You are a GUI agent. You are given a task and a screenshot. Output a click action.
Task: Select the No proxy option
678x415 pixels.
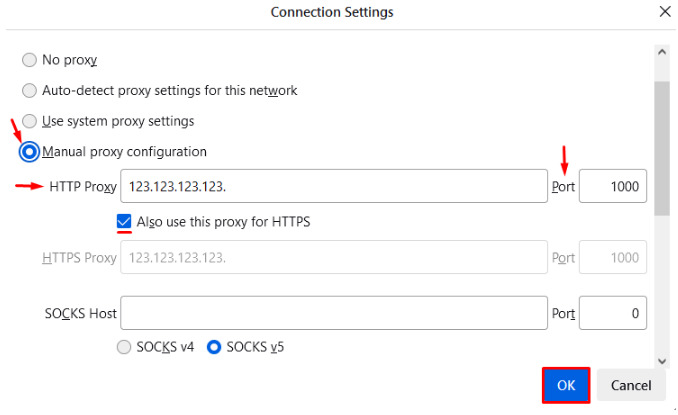click(29, 60)
